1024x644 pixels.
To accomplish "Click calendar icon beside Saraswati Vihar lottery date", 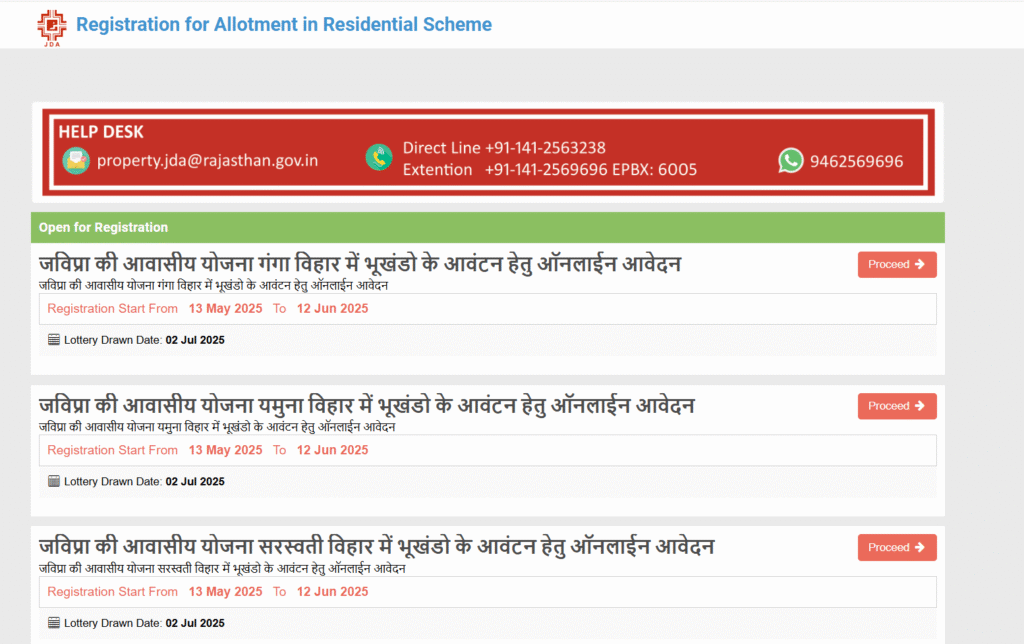I will 54,623.
